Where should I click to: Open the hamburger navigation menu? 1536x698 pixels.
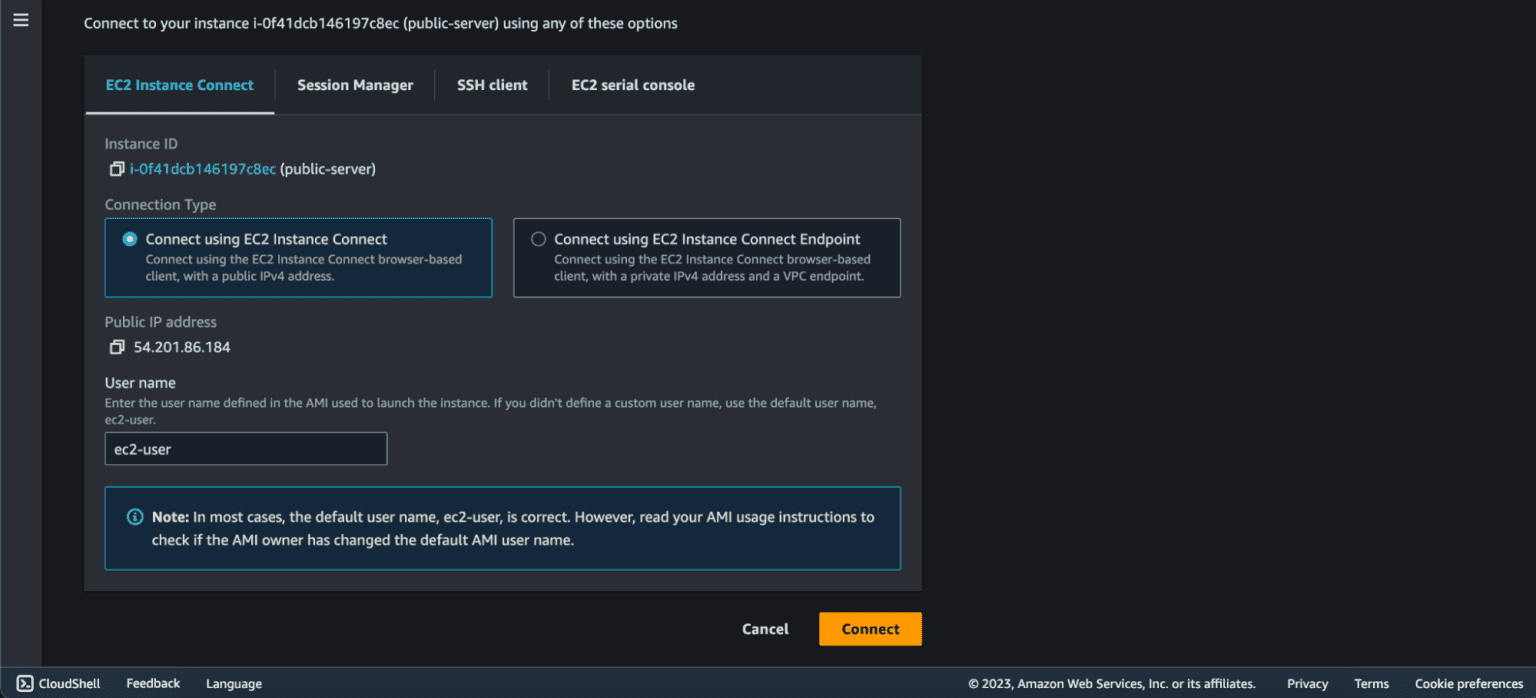pos(20,20)
